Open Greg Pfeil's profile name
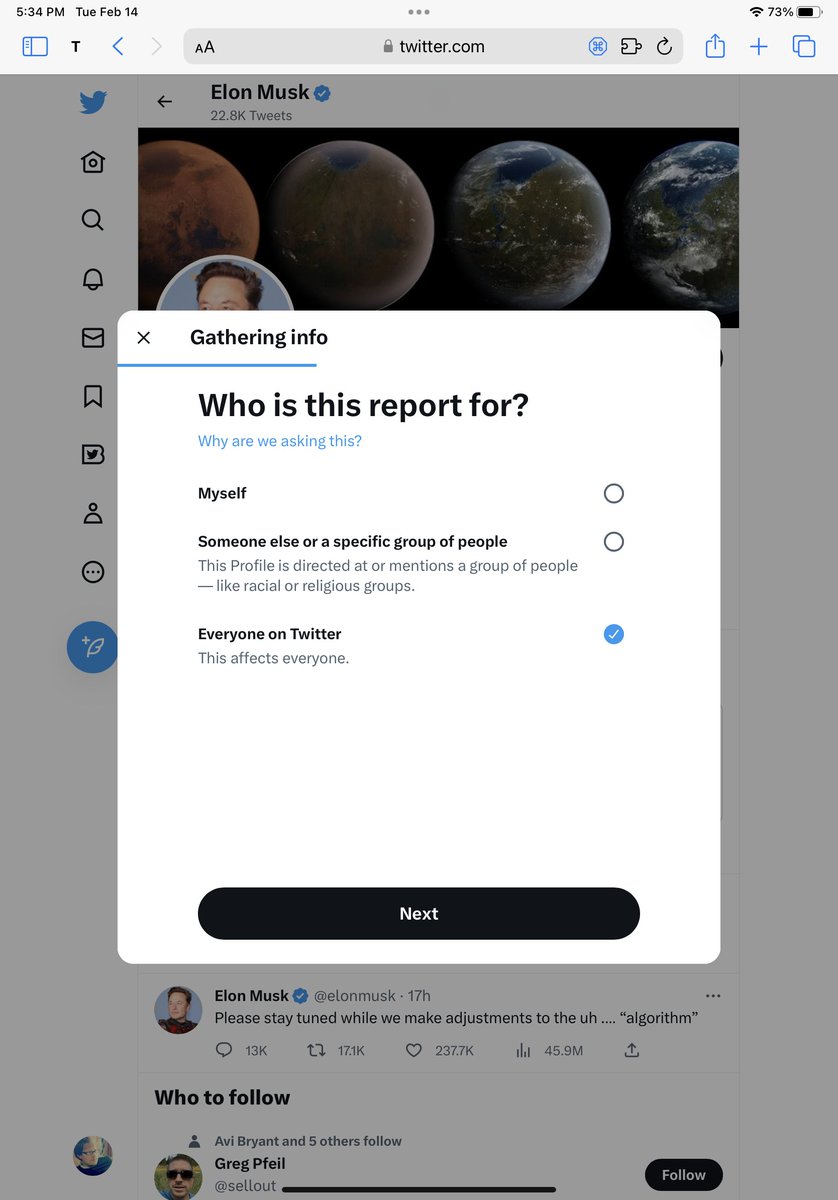838x1200 pixels. [x=250, y=1164]
